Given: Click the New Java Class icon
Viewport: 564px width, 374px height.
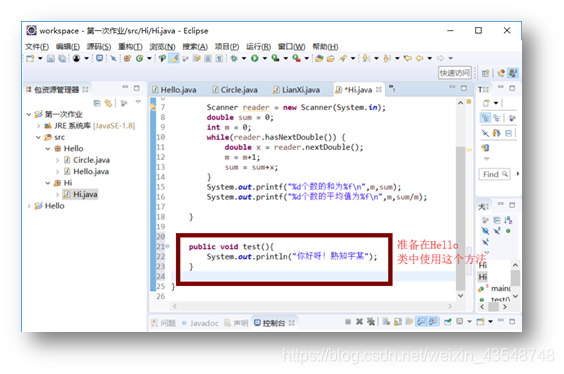Looking at the screenshot, I should pyautogui.click(x=139, y=58).
